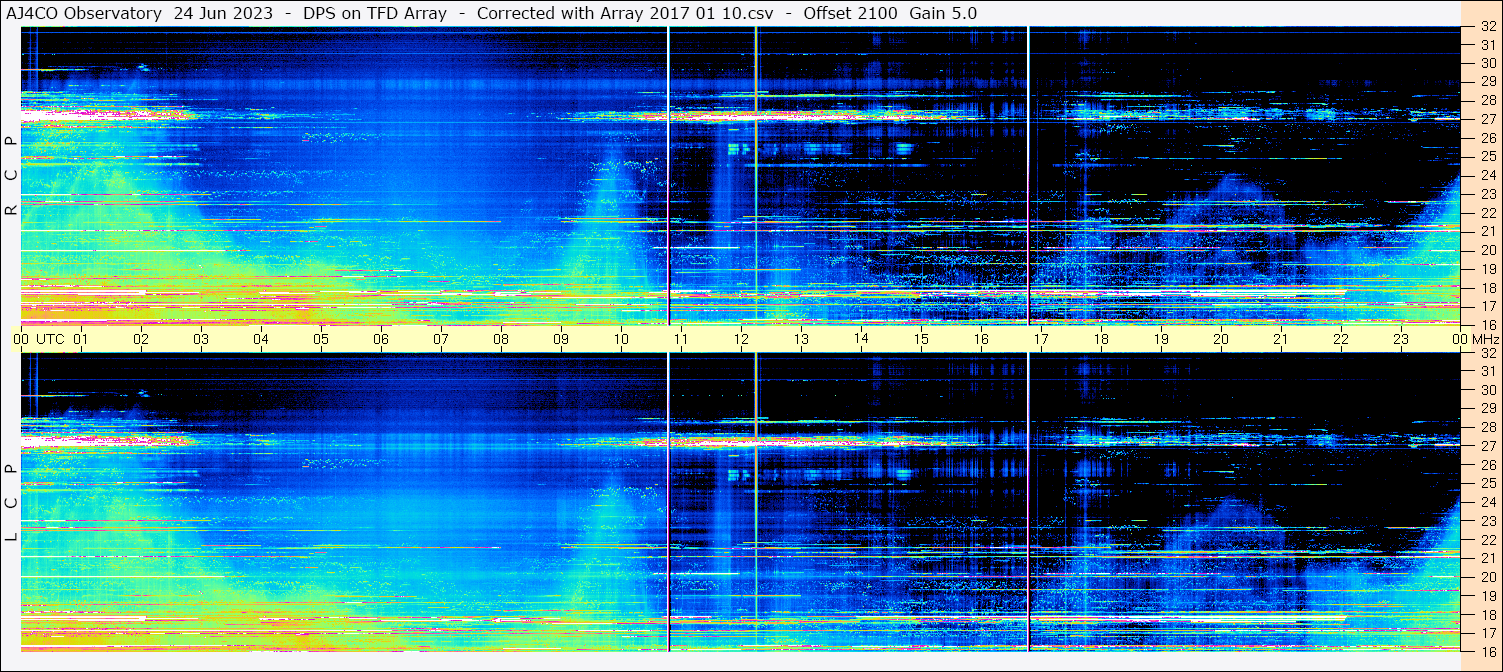The width and height of the screenshot is (1503, 672).
Task: Click 24 MHz label on upper RCP scale
Action: (1487, 176)
